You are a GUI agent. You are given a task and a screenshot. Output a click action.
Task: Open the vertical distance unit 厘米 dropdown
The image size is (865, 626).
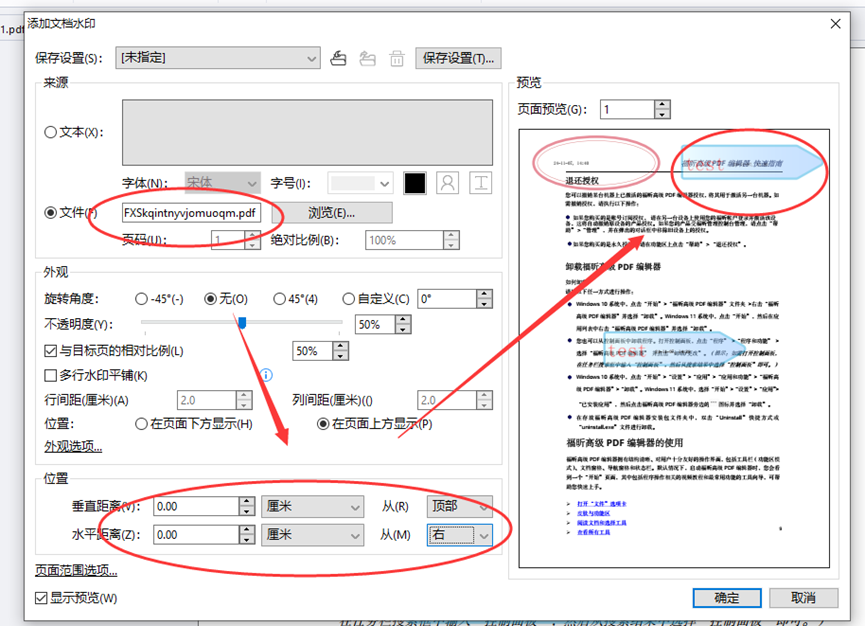(x=311, y=507)
